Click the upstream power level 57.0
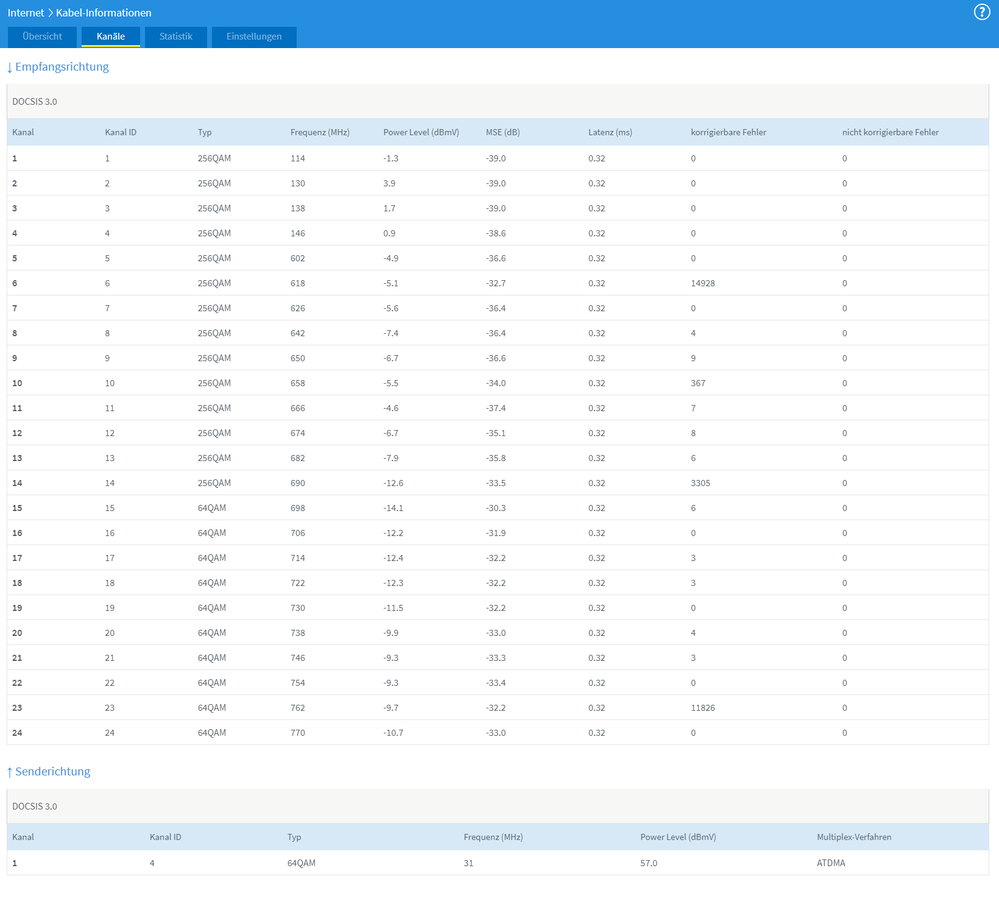Screen dimensions: 999x910 pyautogui.click(x=649, y=862)
